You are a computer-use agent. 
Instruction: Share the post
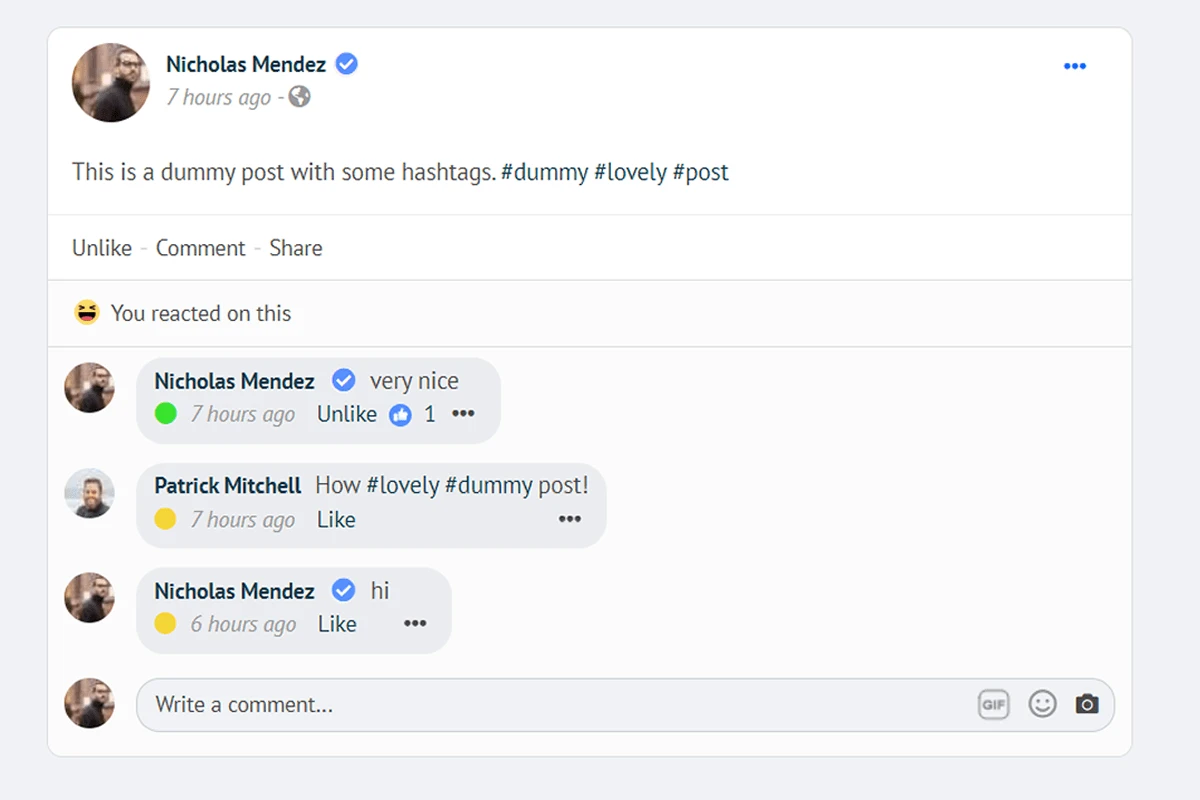[x=296, y=248]
